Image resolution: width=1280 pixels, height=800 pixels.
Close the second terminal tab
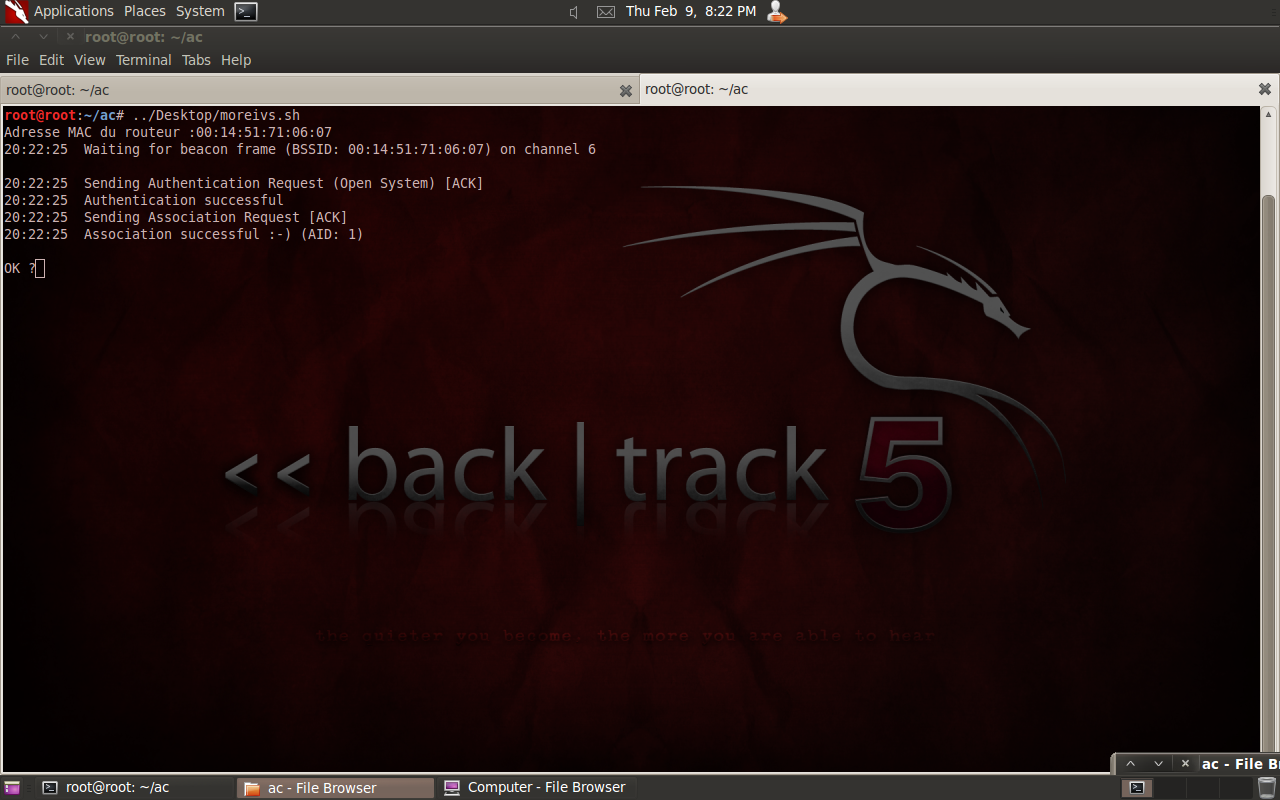[x=1265, y=89]
